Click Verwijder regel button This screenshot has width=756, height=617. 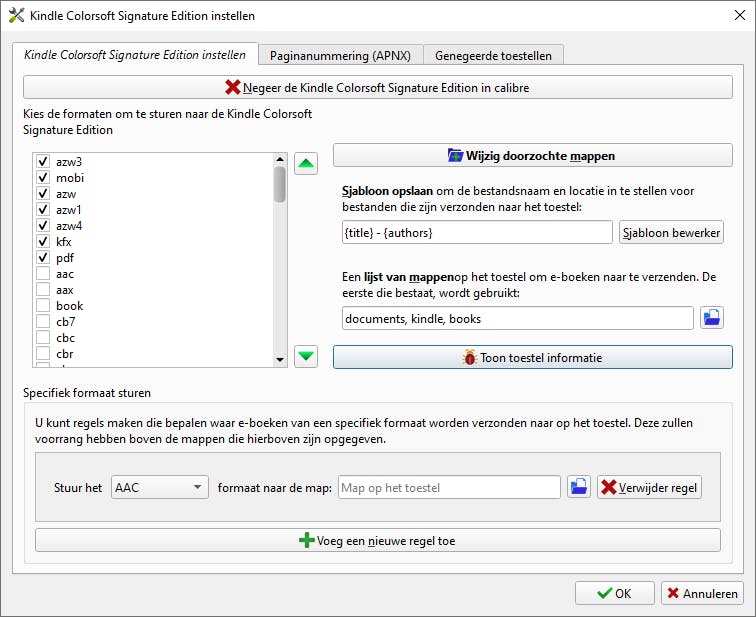(x=649, y=487)
